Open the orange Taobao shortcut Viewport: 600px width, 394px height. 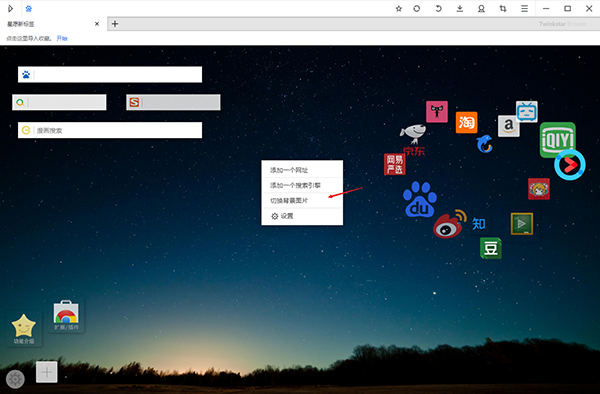(x=466, y=122)
